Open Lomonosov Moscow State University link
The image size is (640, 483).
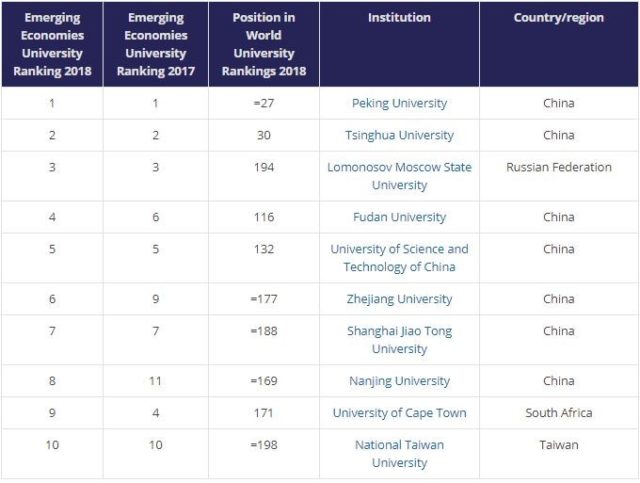[399, 176]
